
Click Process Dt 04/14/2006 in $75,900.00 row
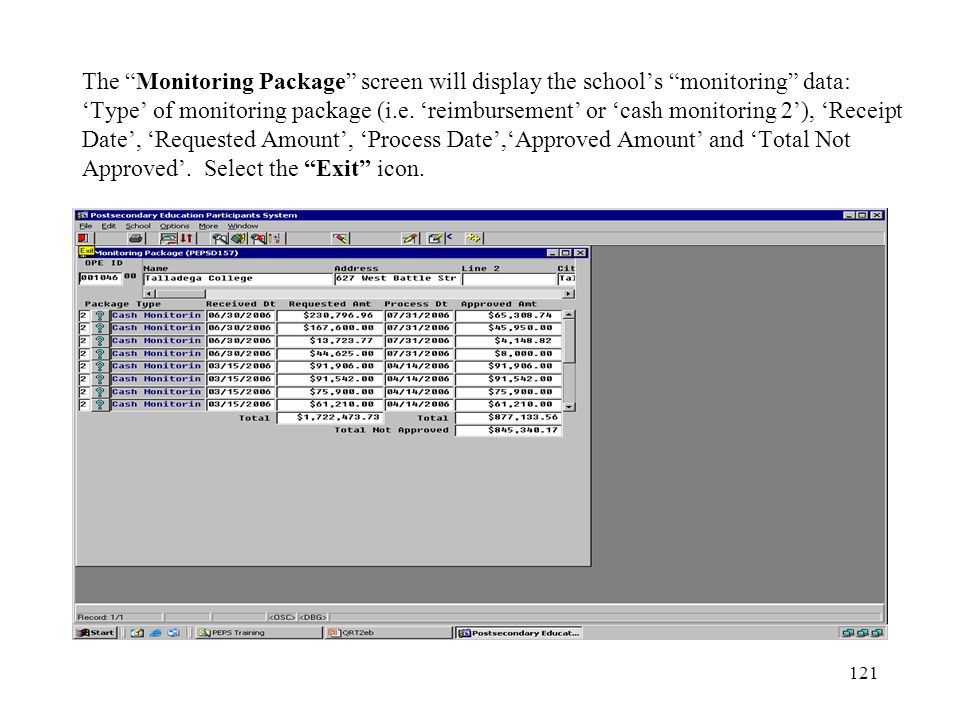point(419,392)
